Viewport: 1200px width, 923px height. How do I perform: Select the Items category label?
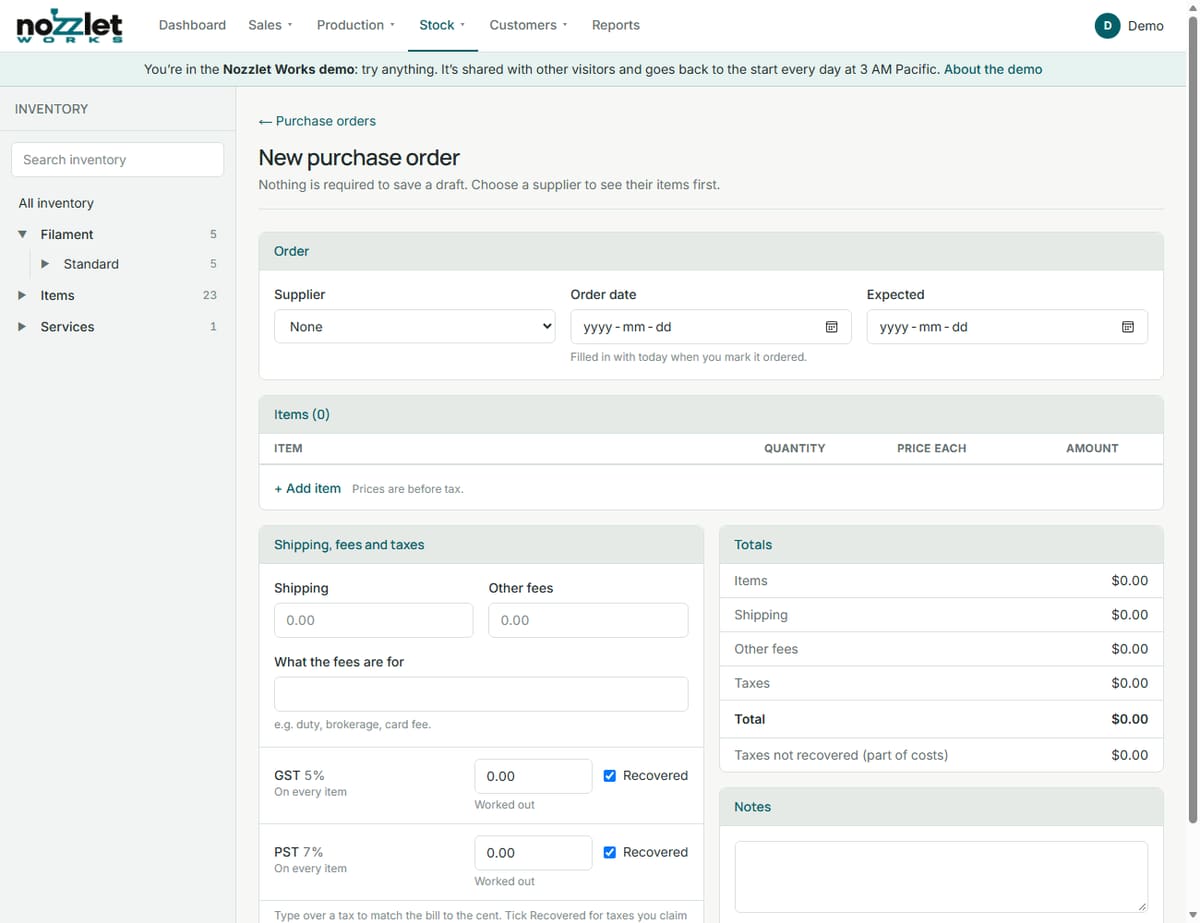coord(57,295)
